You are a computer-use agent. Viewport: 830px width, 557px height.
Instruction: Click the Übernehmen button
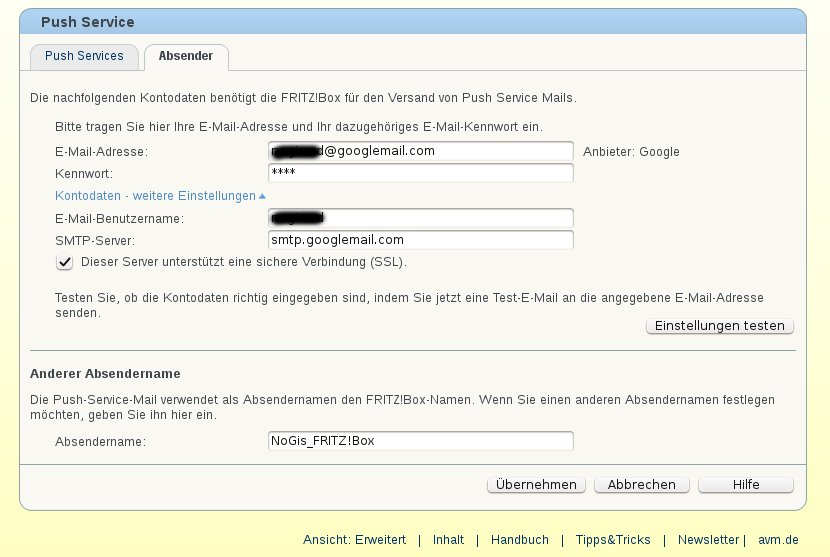click(536, 484)
